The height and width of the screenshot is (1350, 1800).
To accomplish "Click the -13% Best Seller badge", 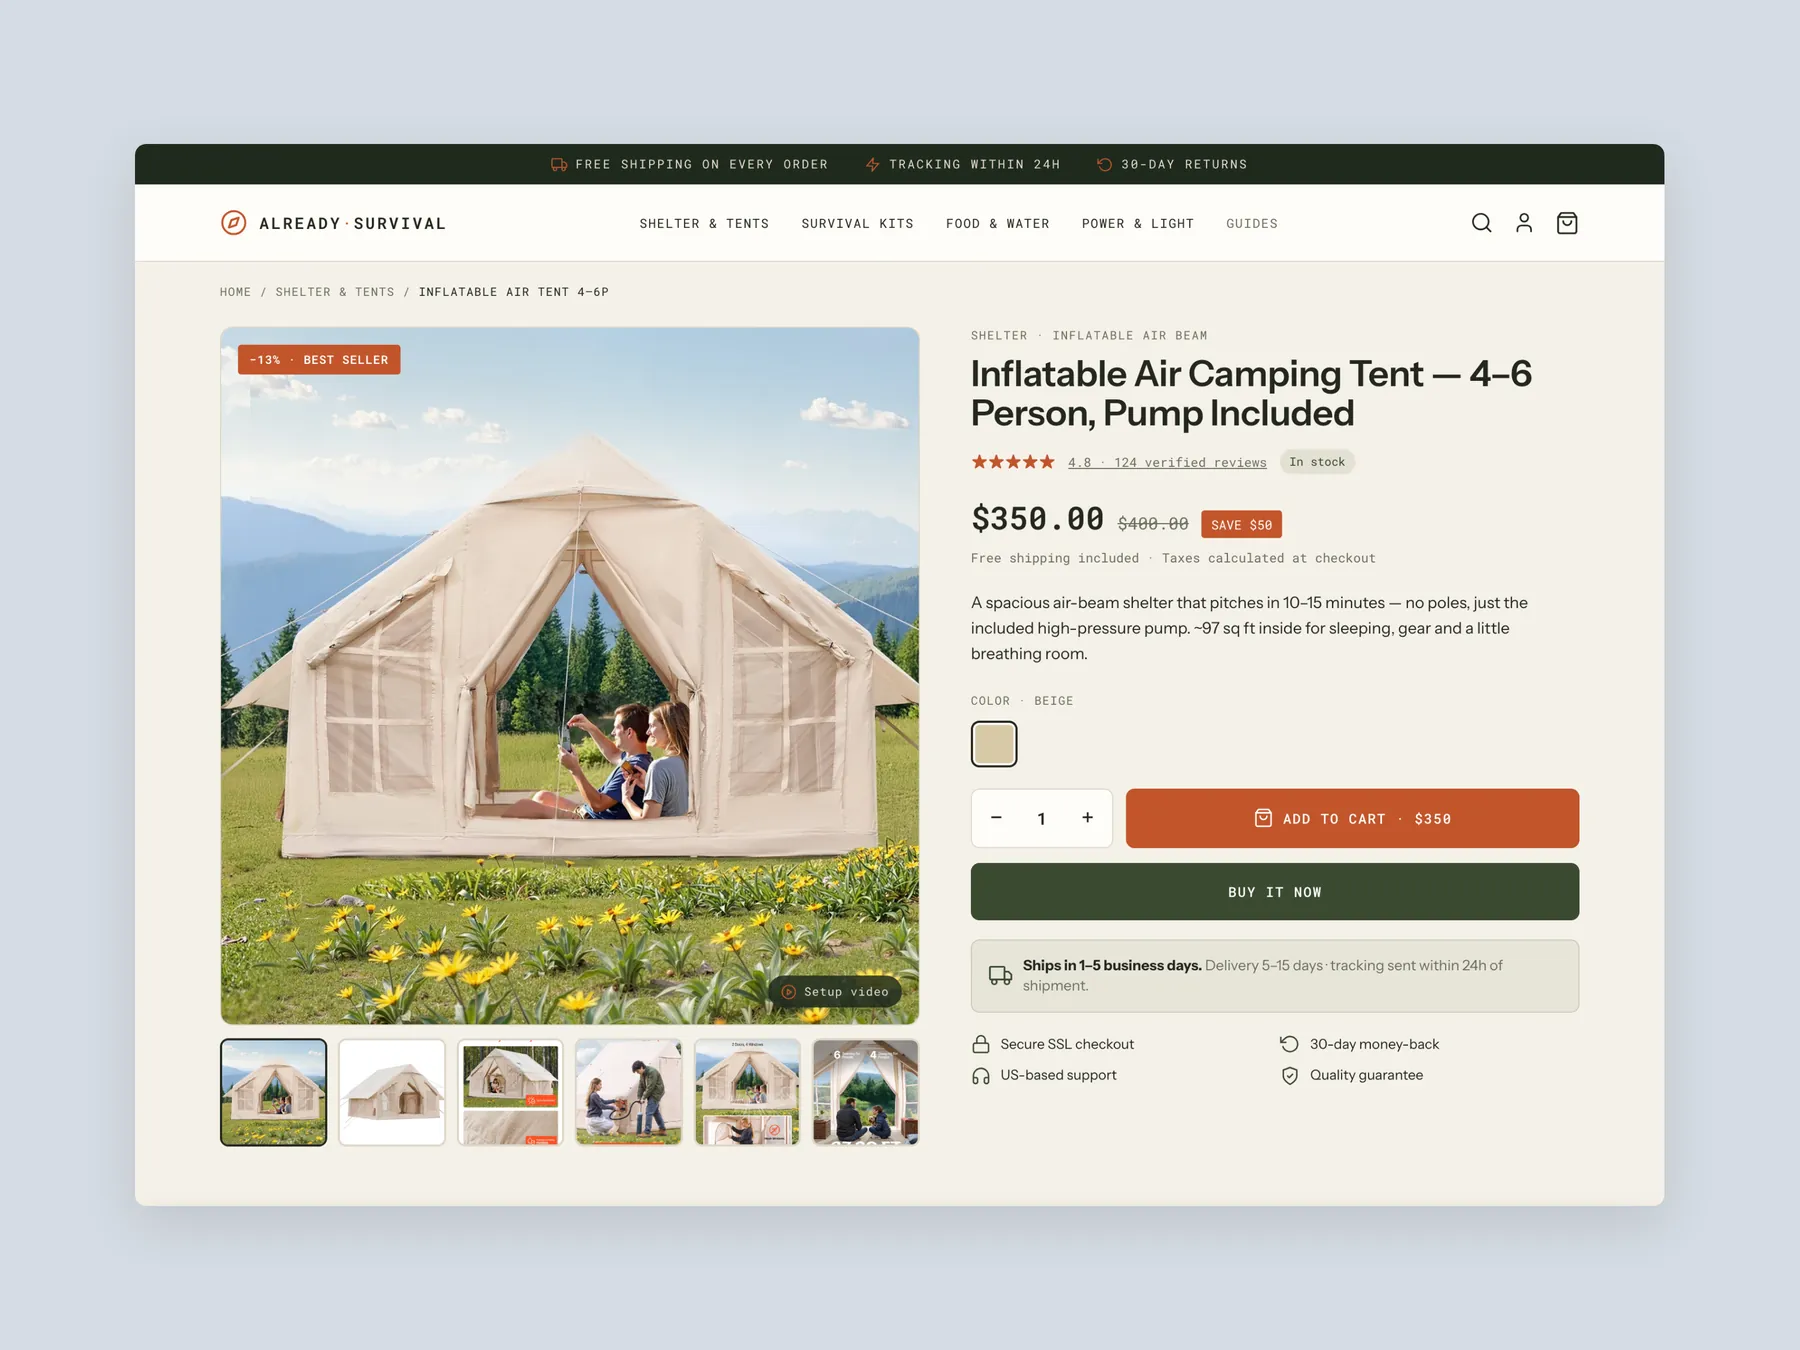I will (x=319, y=360).
